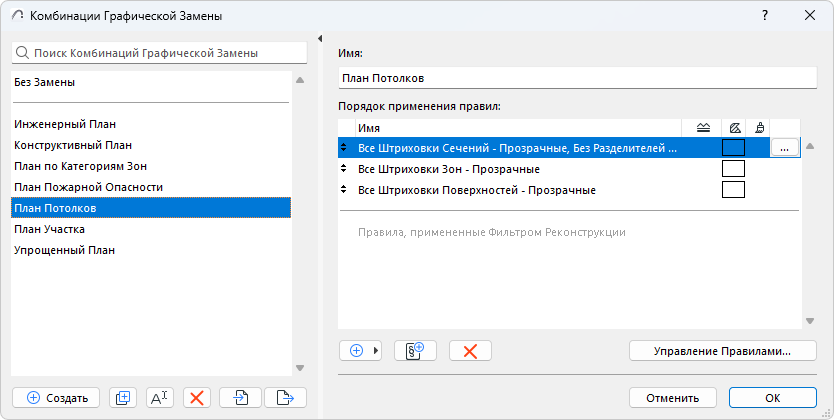Click the import combinations icon
Viewport: 834px width, 420px height.
pos(241,397)
